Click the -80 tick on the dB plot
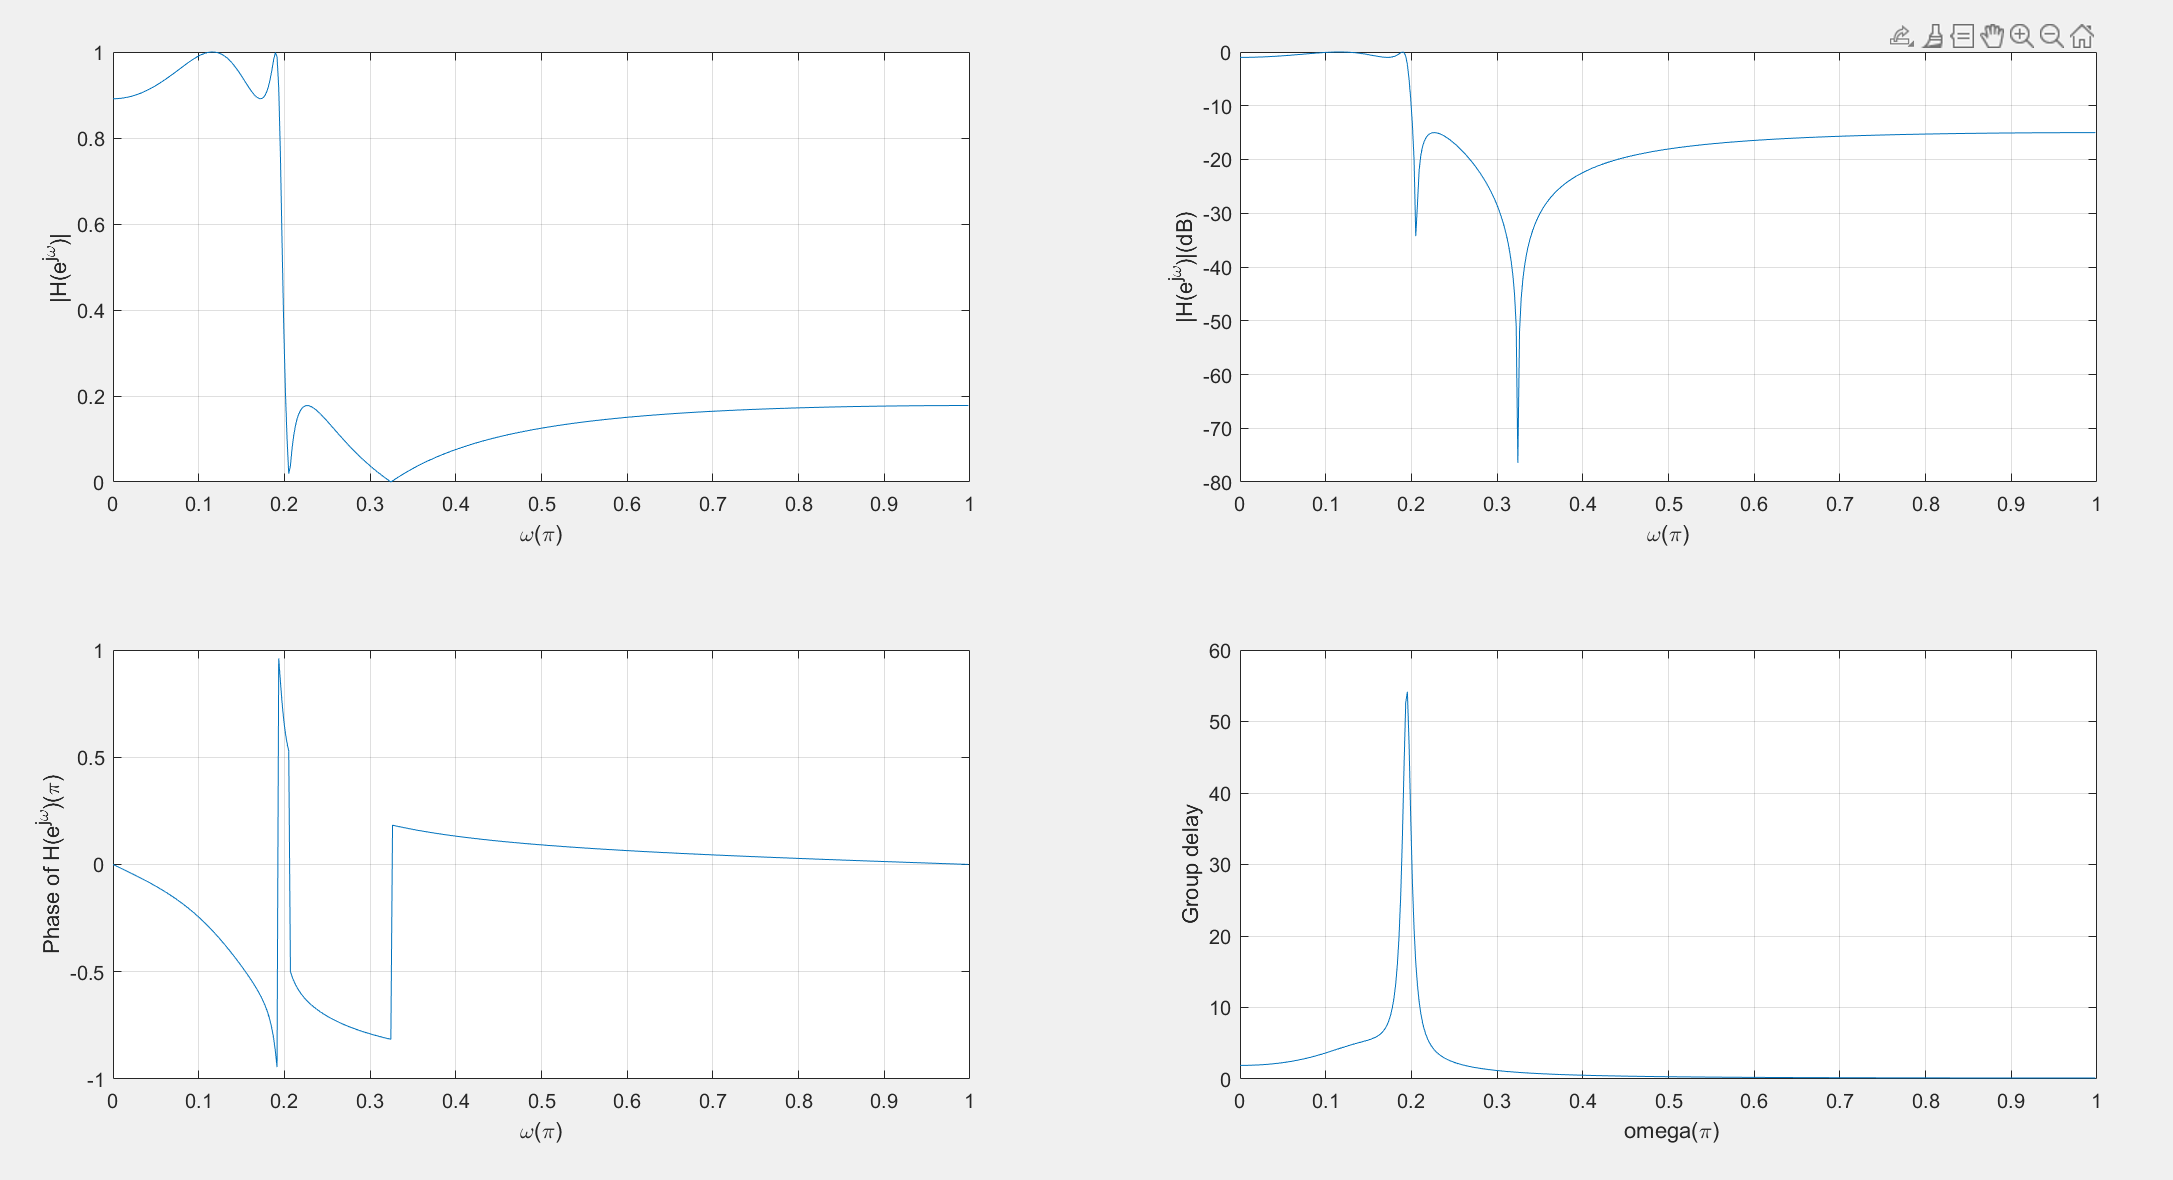 [x=1218, y=482]
